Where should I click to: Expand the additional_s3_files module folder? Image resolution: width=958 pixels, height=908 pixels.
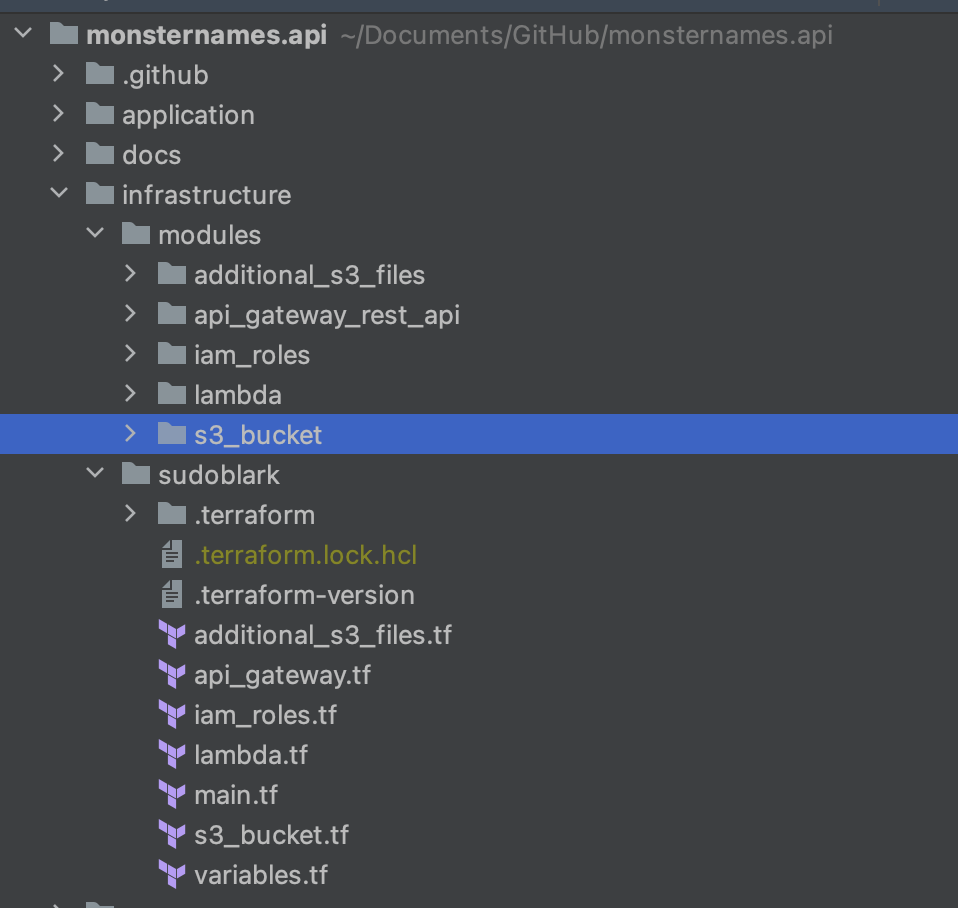129,274
